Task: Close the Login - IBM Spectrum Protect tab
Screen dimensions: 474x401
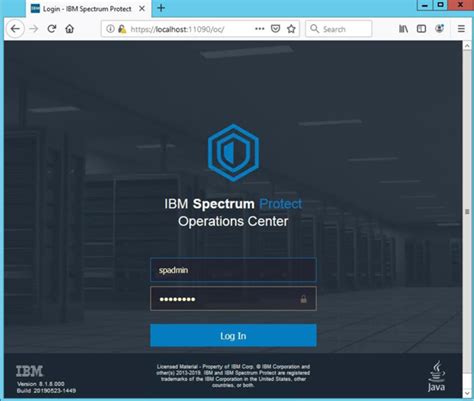Action: click(x=142, y=9)
